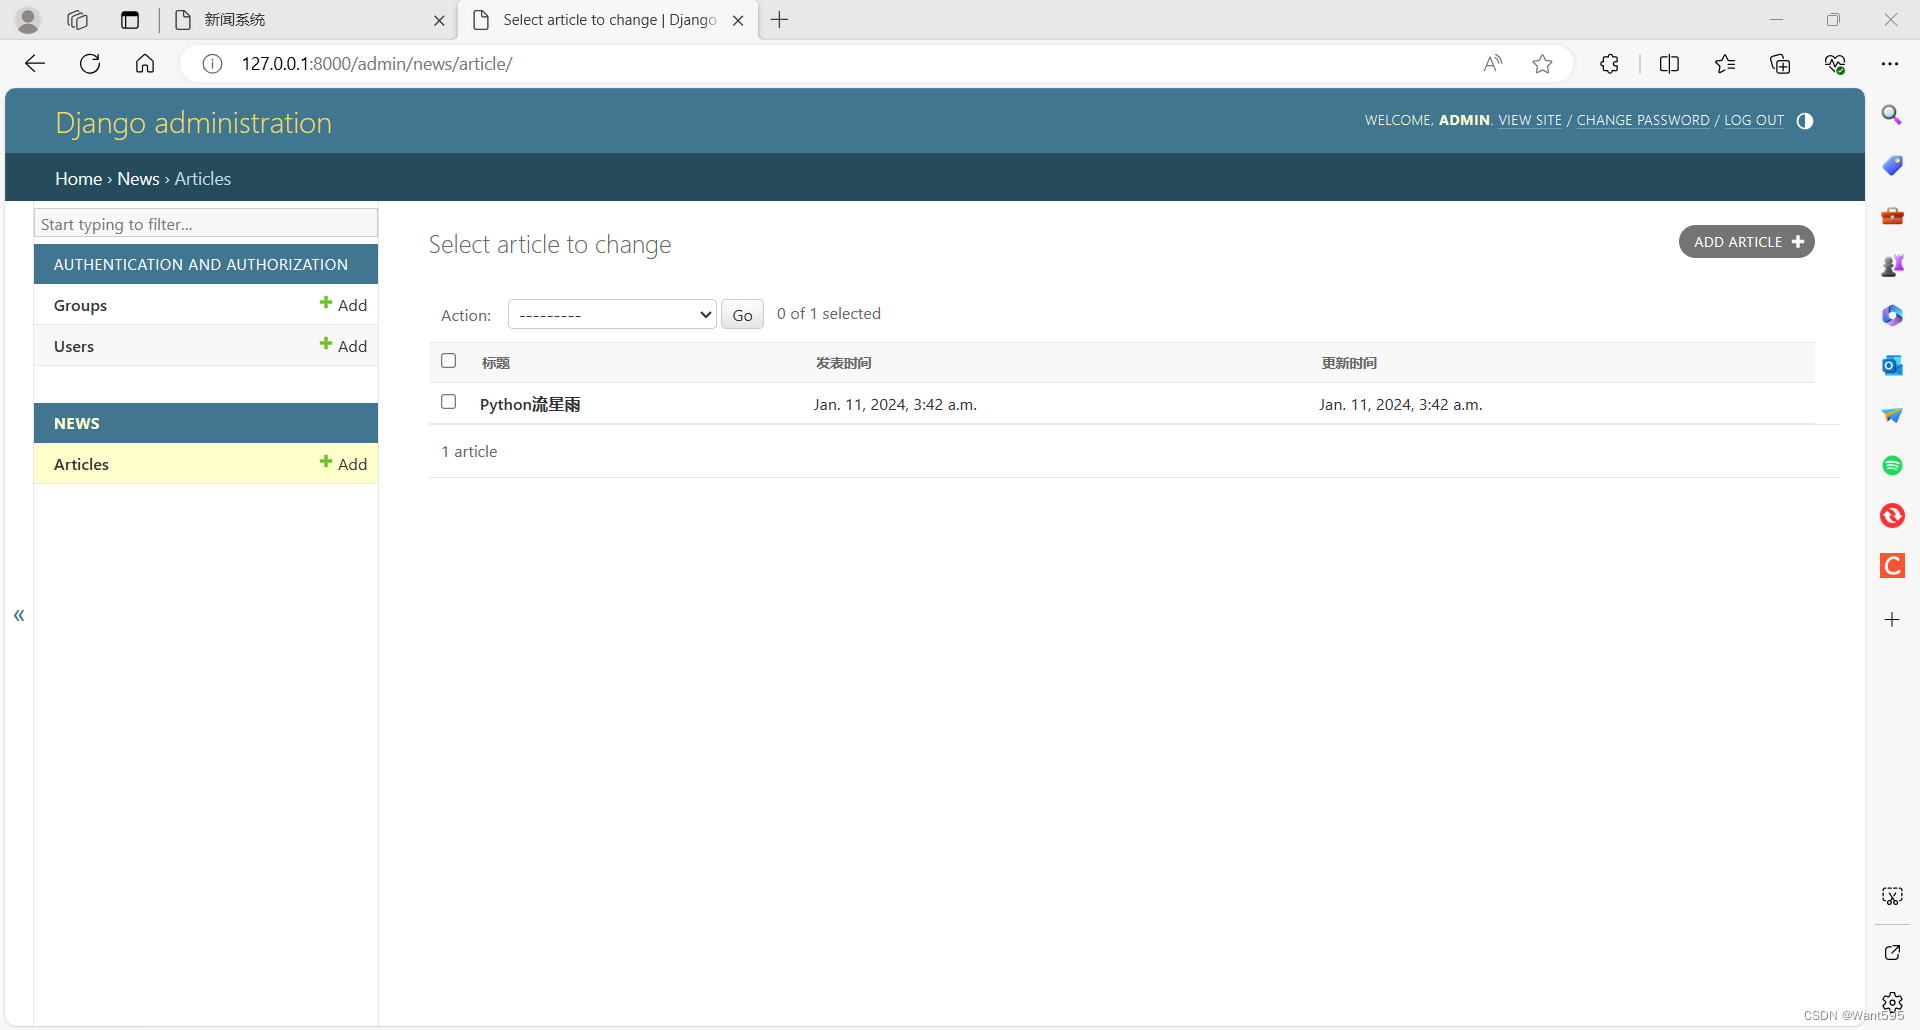Open the browser profile avatar
Image resolution: width=1920 pixels, height=1030 pixels.
28,20
